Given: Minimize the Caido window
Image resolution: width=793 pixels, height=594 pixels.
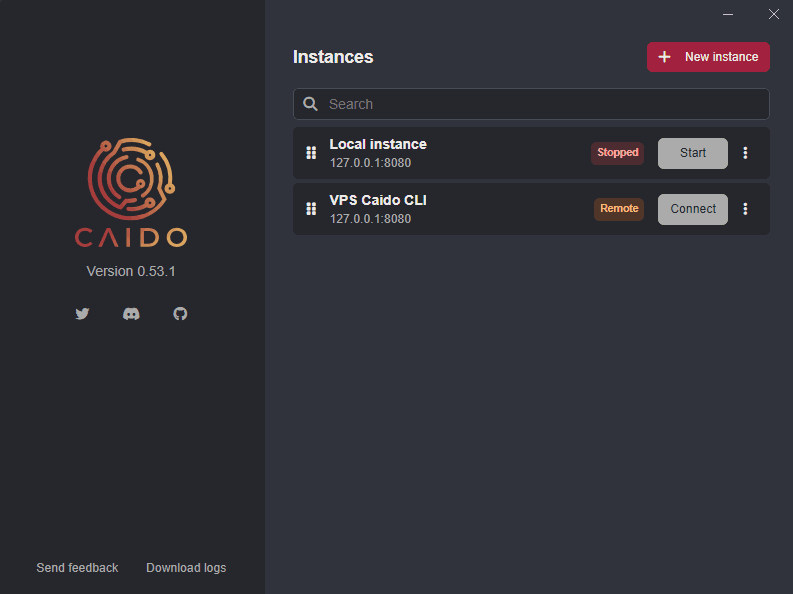Looking at the screenshot, I should [x=728, y=14].
